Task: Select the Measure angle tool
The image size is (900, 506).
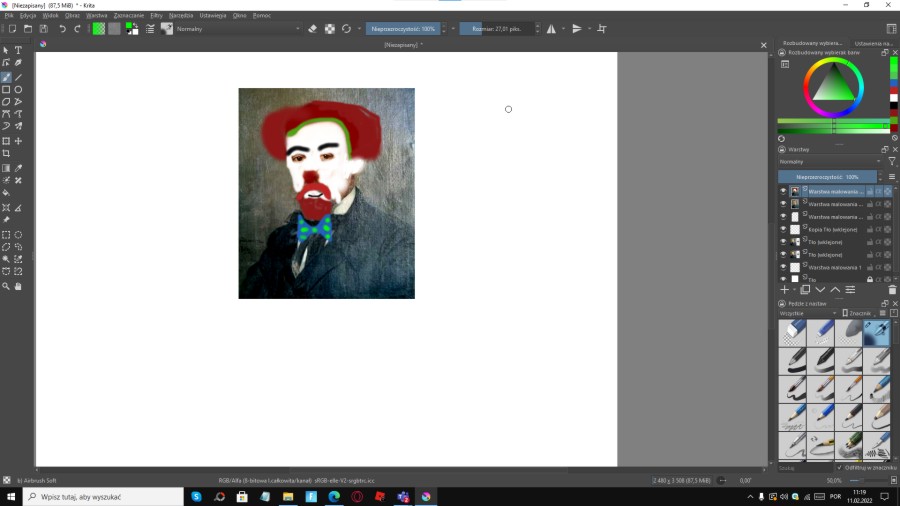Action: point(18,208)
